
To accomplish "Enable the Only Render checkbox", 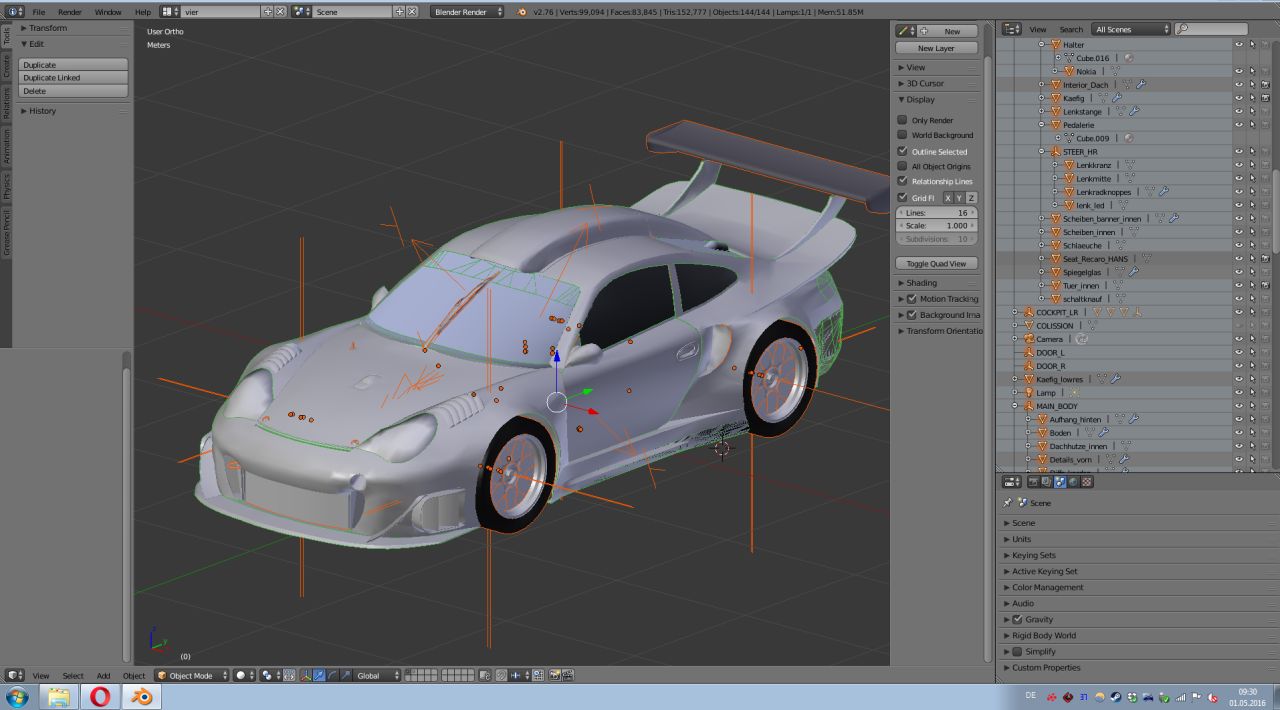I will [902, 120].
